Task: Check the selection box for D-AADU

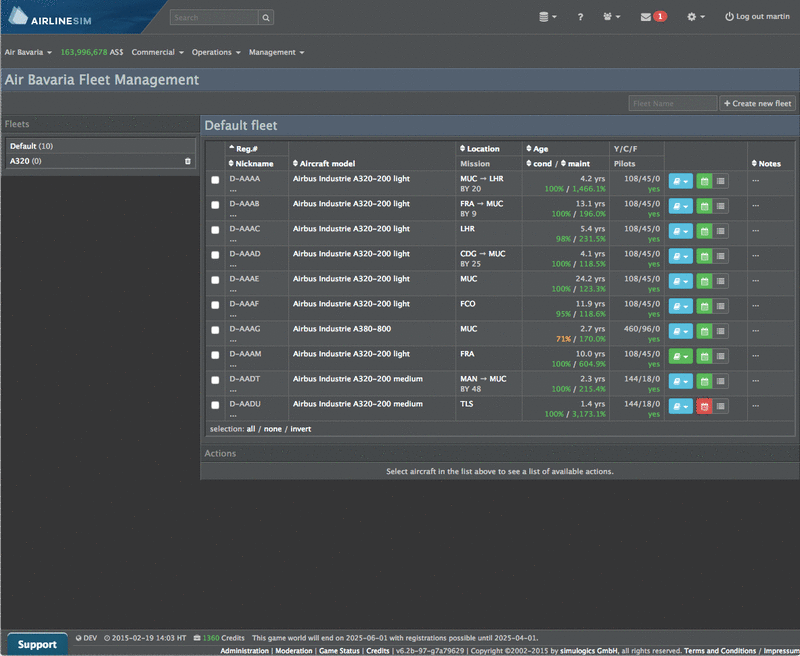Action: coord(213,406)
